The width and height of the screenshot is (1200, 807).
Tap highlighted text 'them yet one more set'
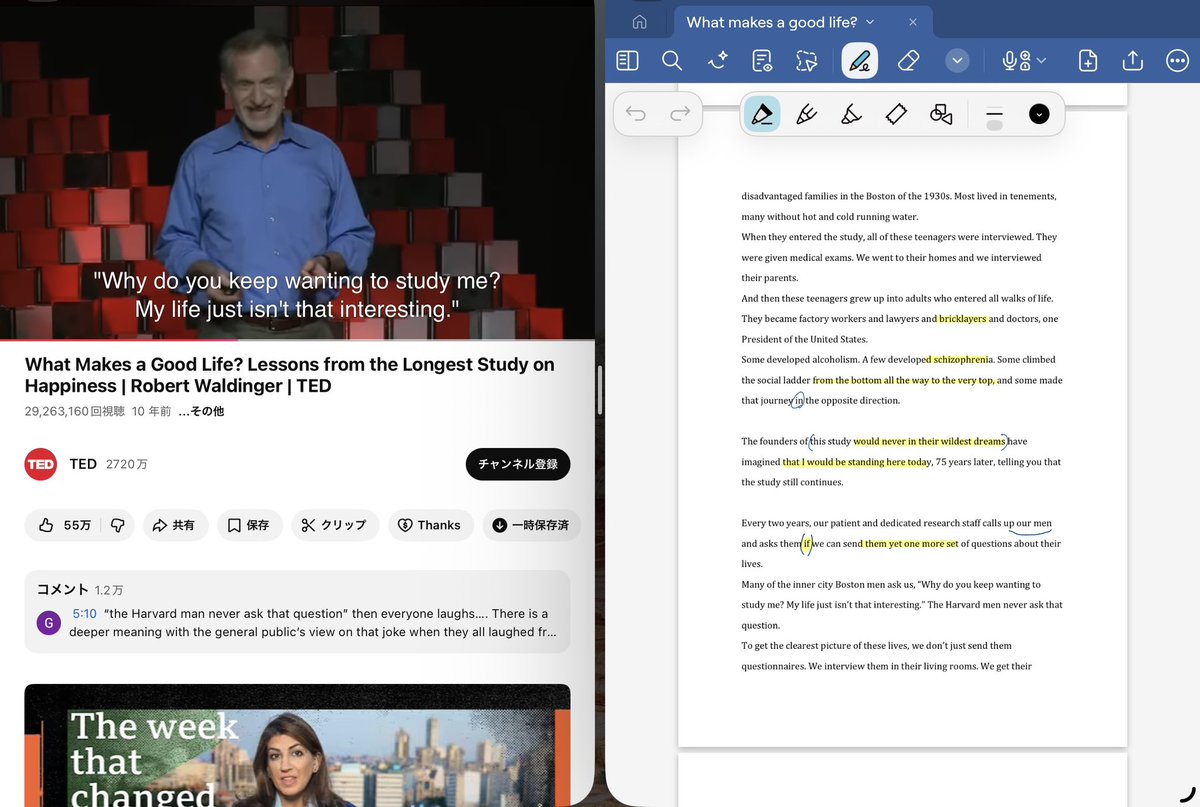[911, 544]
